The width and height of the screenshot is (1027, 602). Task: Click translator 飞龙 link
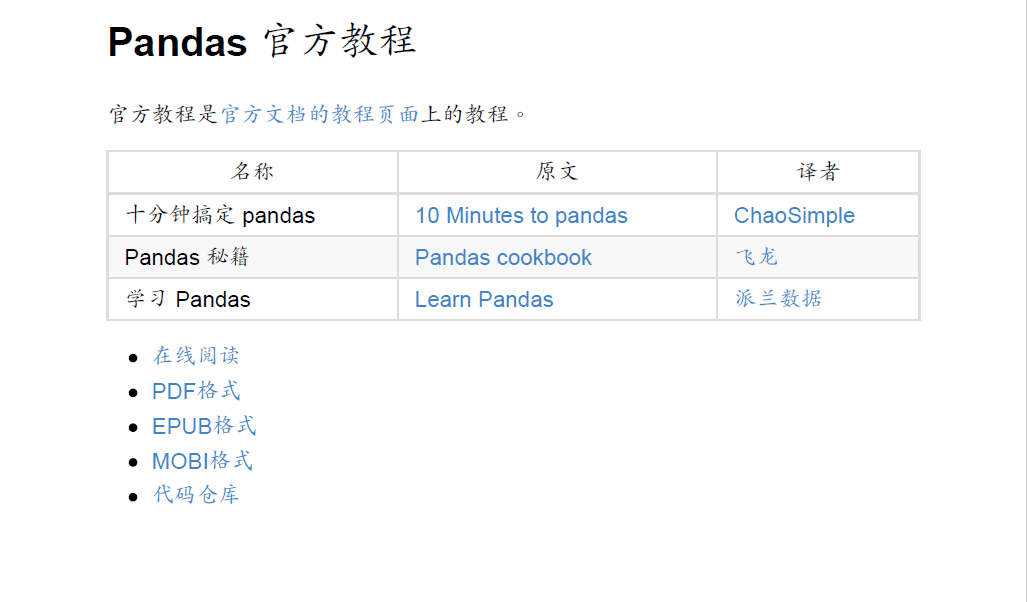click(x=756, y=257)
